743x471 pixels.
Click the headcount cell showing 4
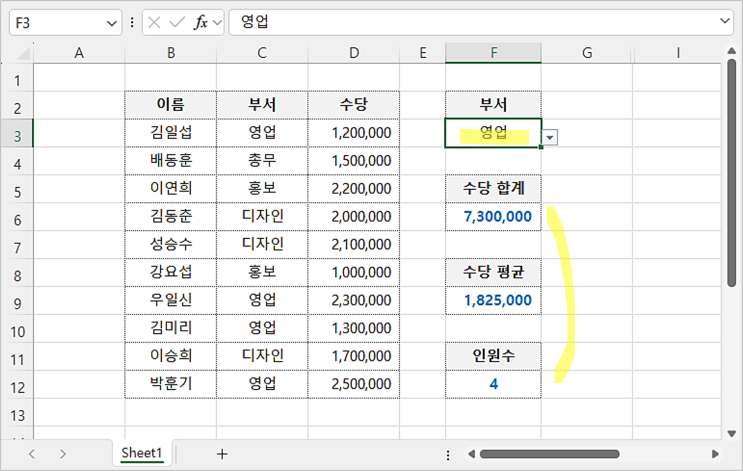click(493, 384)
